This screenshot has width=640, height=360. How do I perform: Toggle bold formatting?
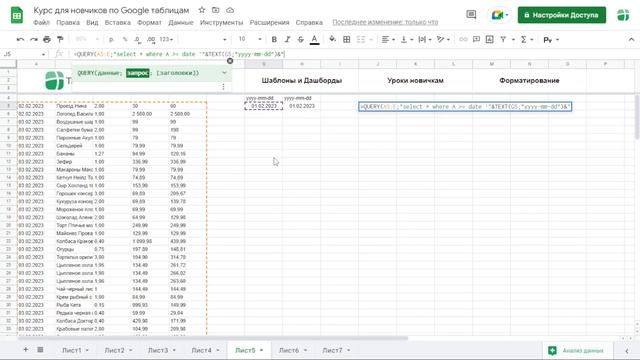click(x=274, y=40)
